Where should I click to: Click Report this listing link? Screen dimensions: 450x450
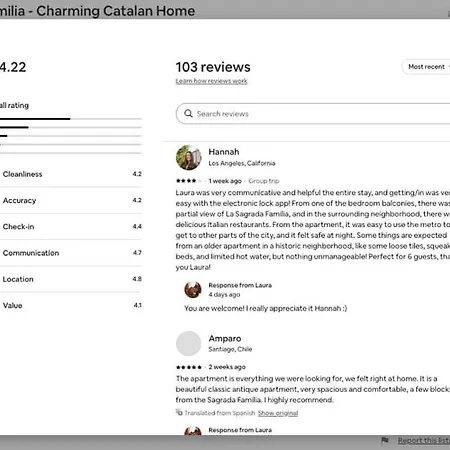pyautogui.click(x=424, y=440)
